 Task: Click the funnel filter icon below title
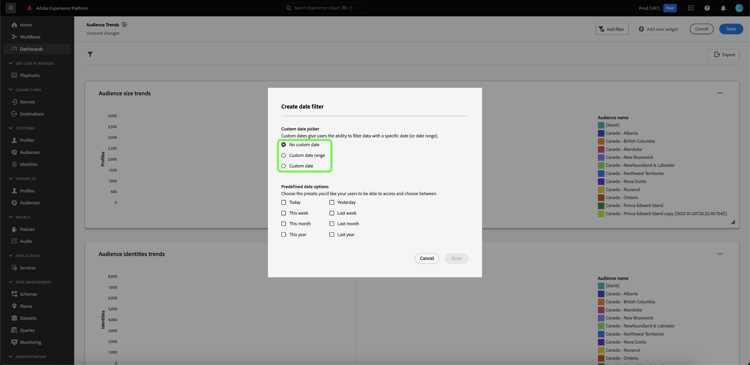tap(90, 55)
